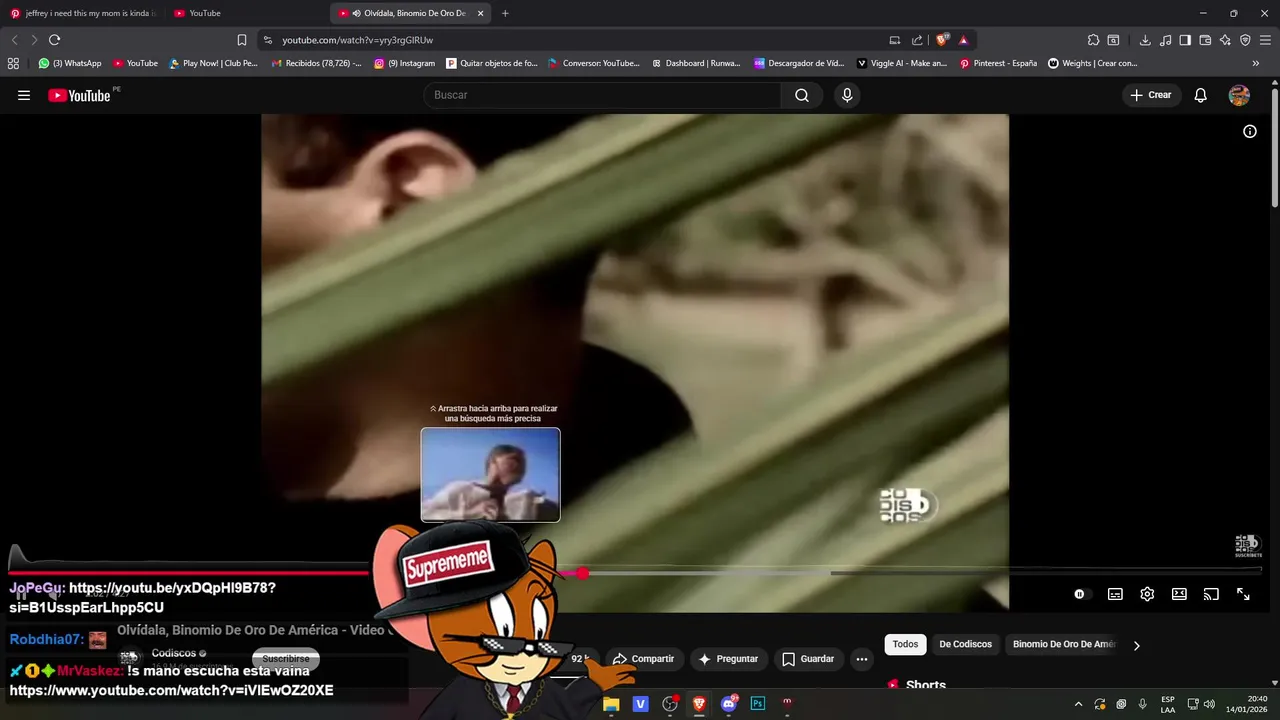Open File Explorer from the taskbar
Viewport: 1280px width, 720px height.
611,704
